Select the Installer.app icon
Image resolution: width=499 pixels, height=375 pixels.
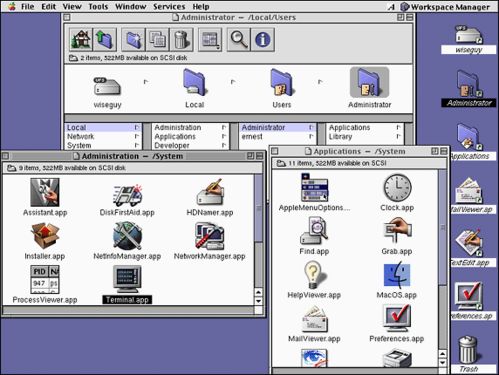pos(45,236)
